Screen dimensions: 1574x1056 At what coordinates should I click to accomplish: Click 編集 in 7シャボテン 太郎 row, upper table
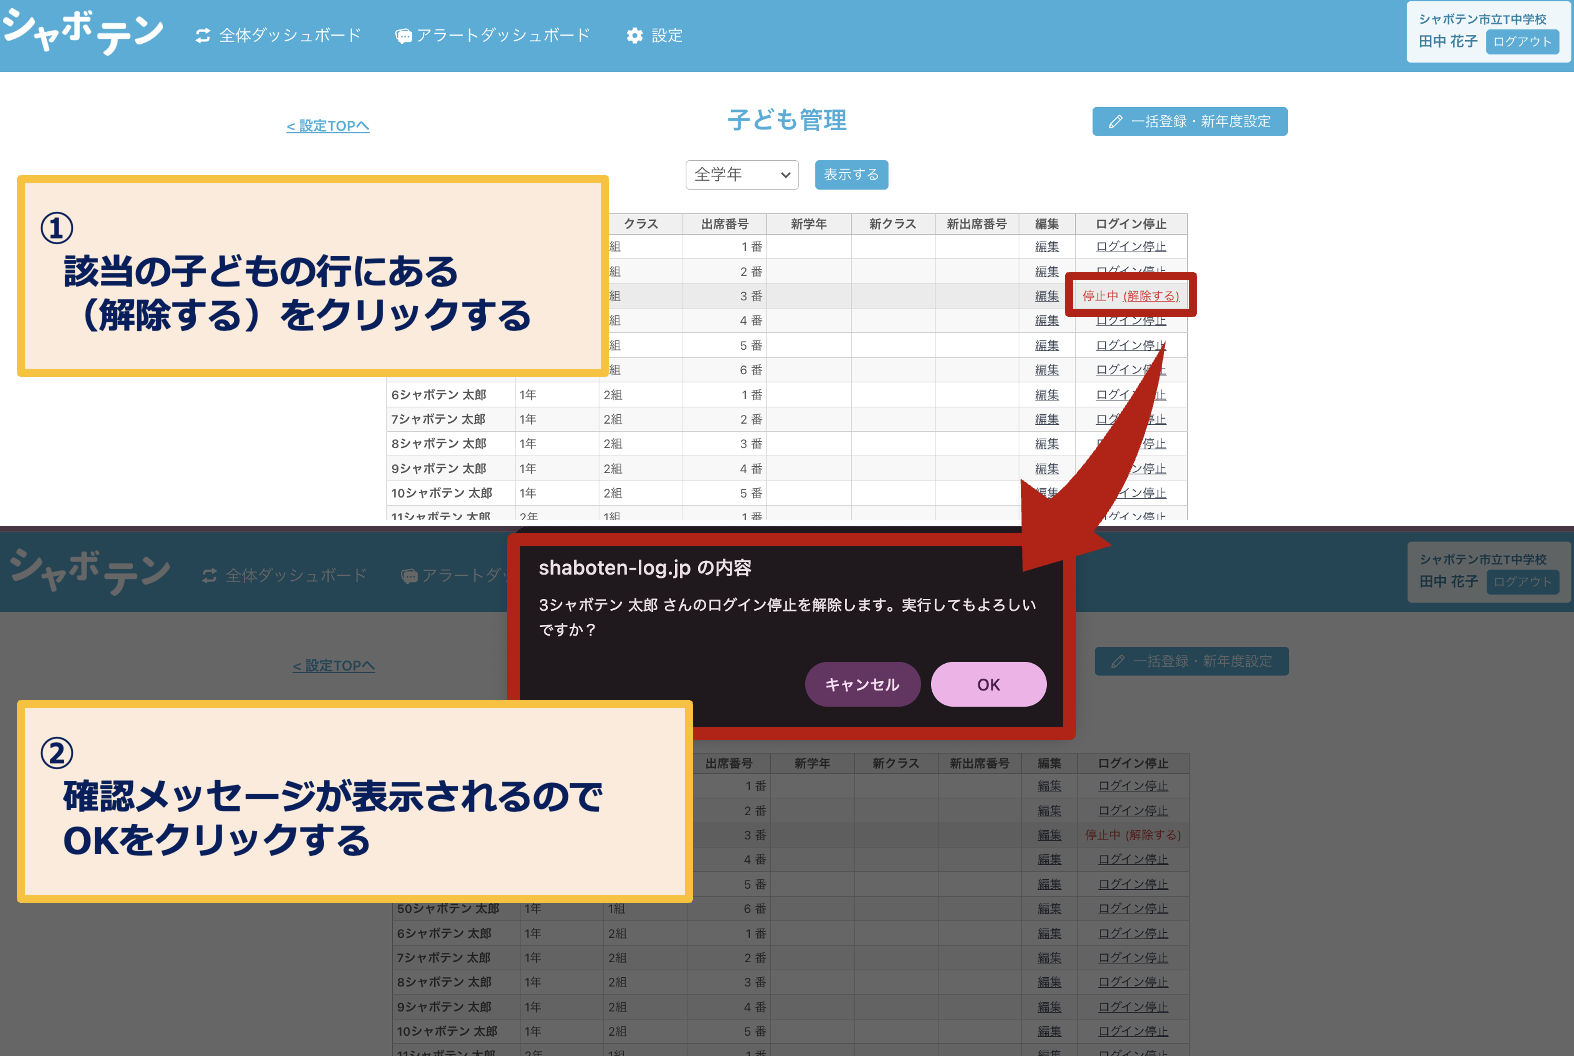point(1047,420)
